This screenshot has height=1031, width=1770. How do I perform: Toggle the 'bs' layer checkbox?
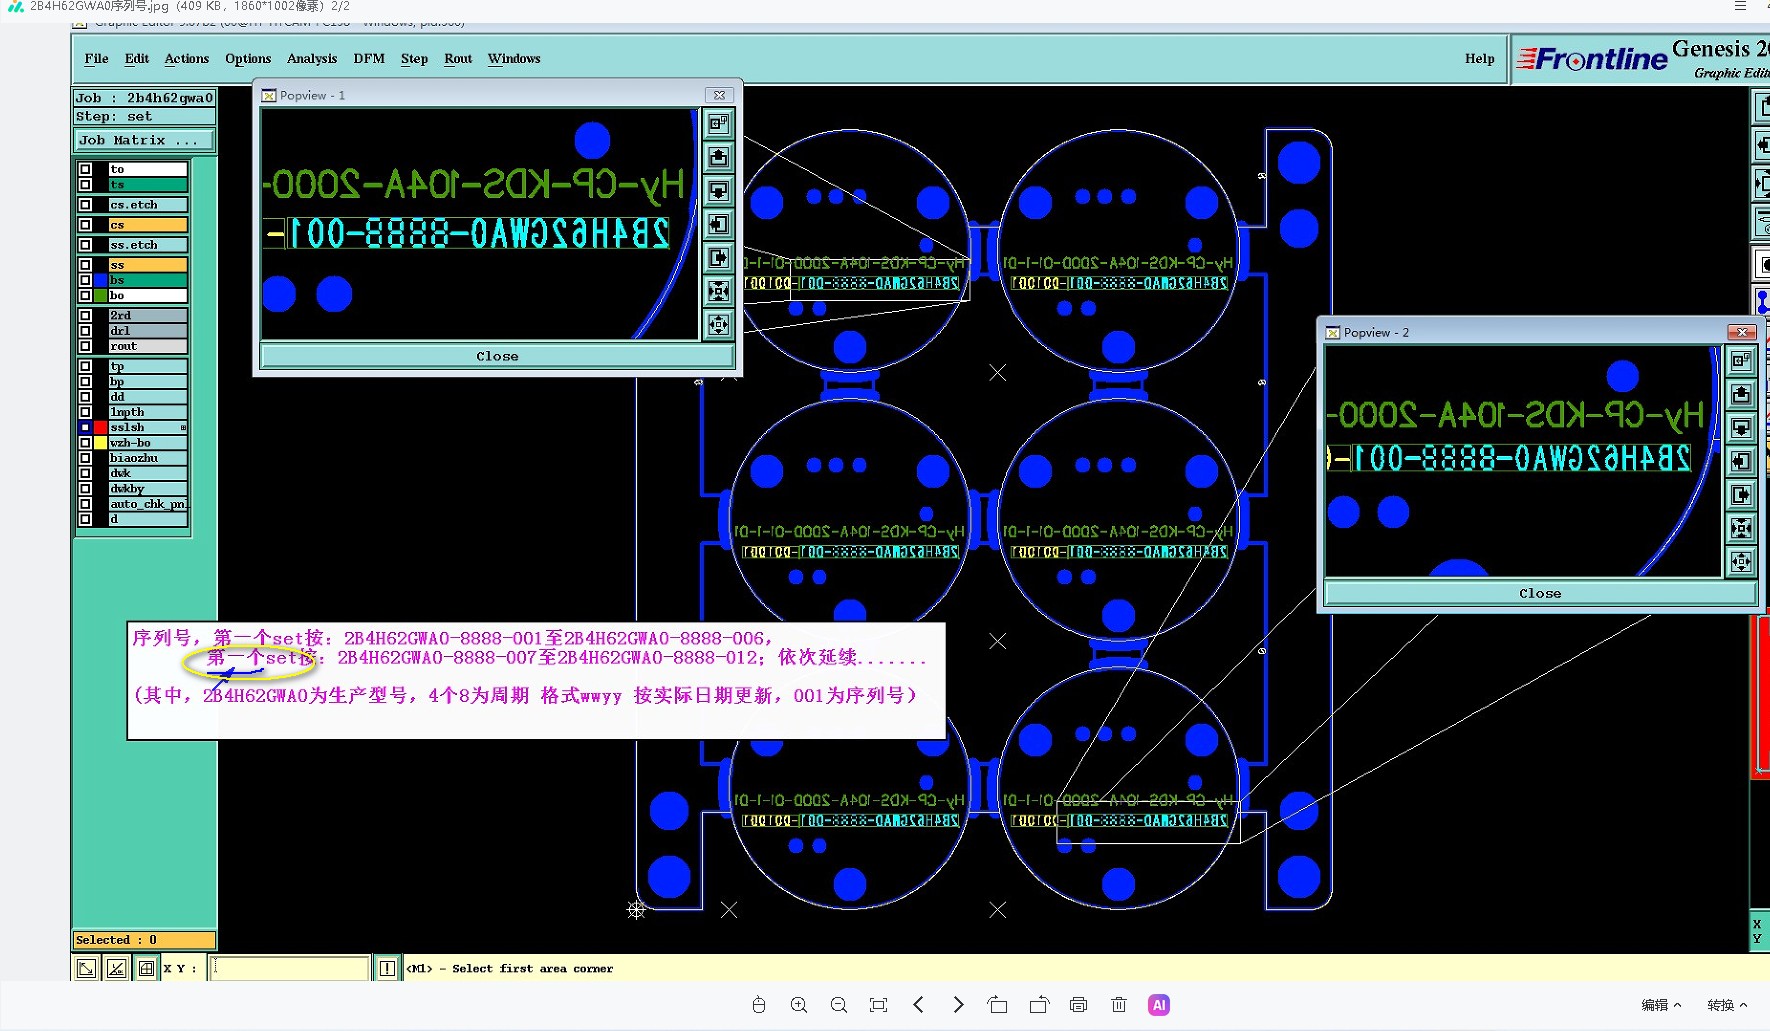tap(85, 280)
